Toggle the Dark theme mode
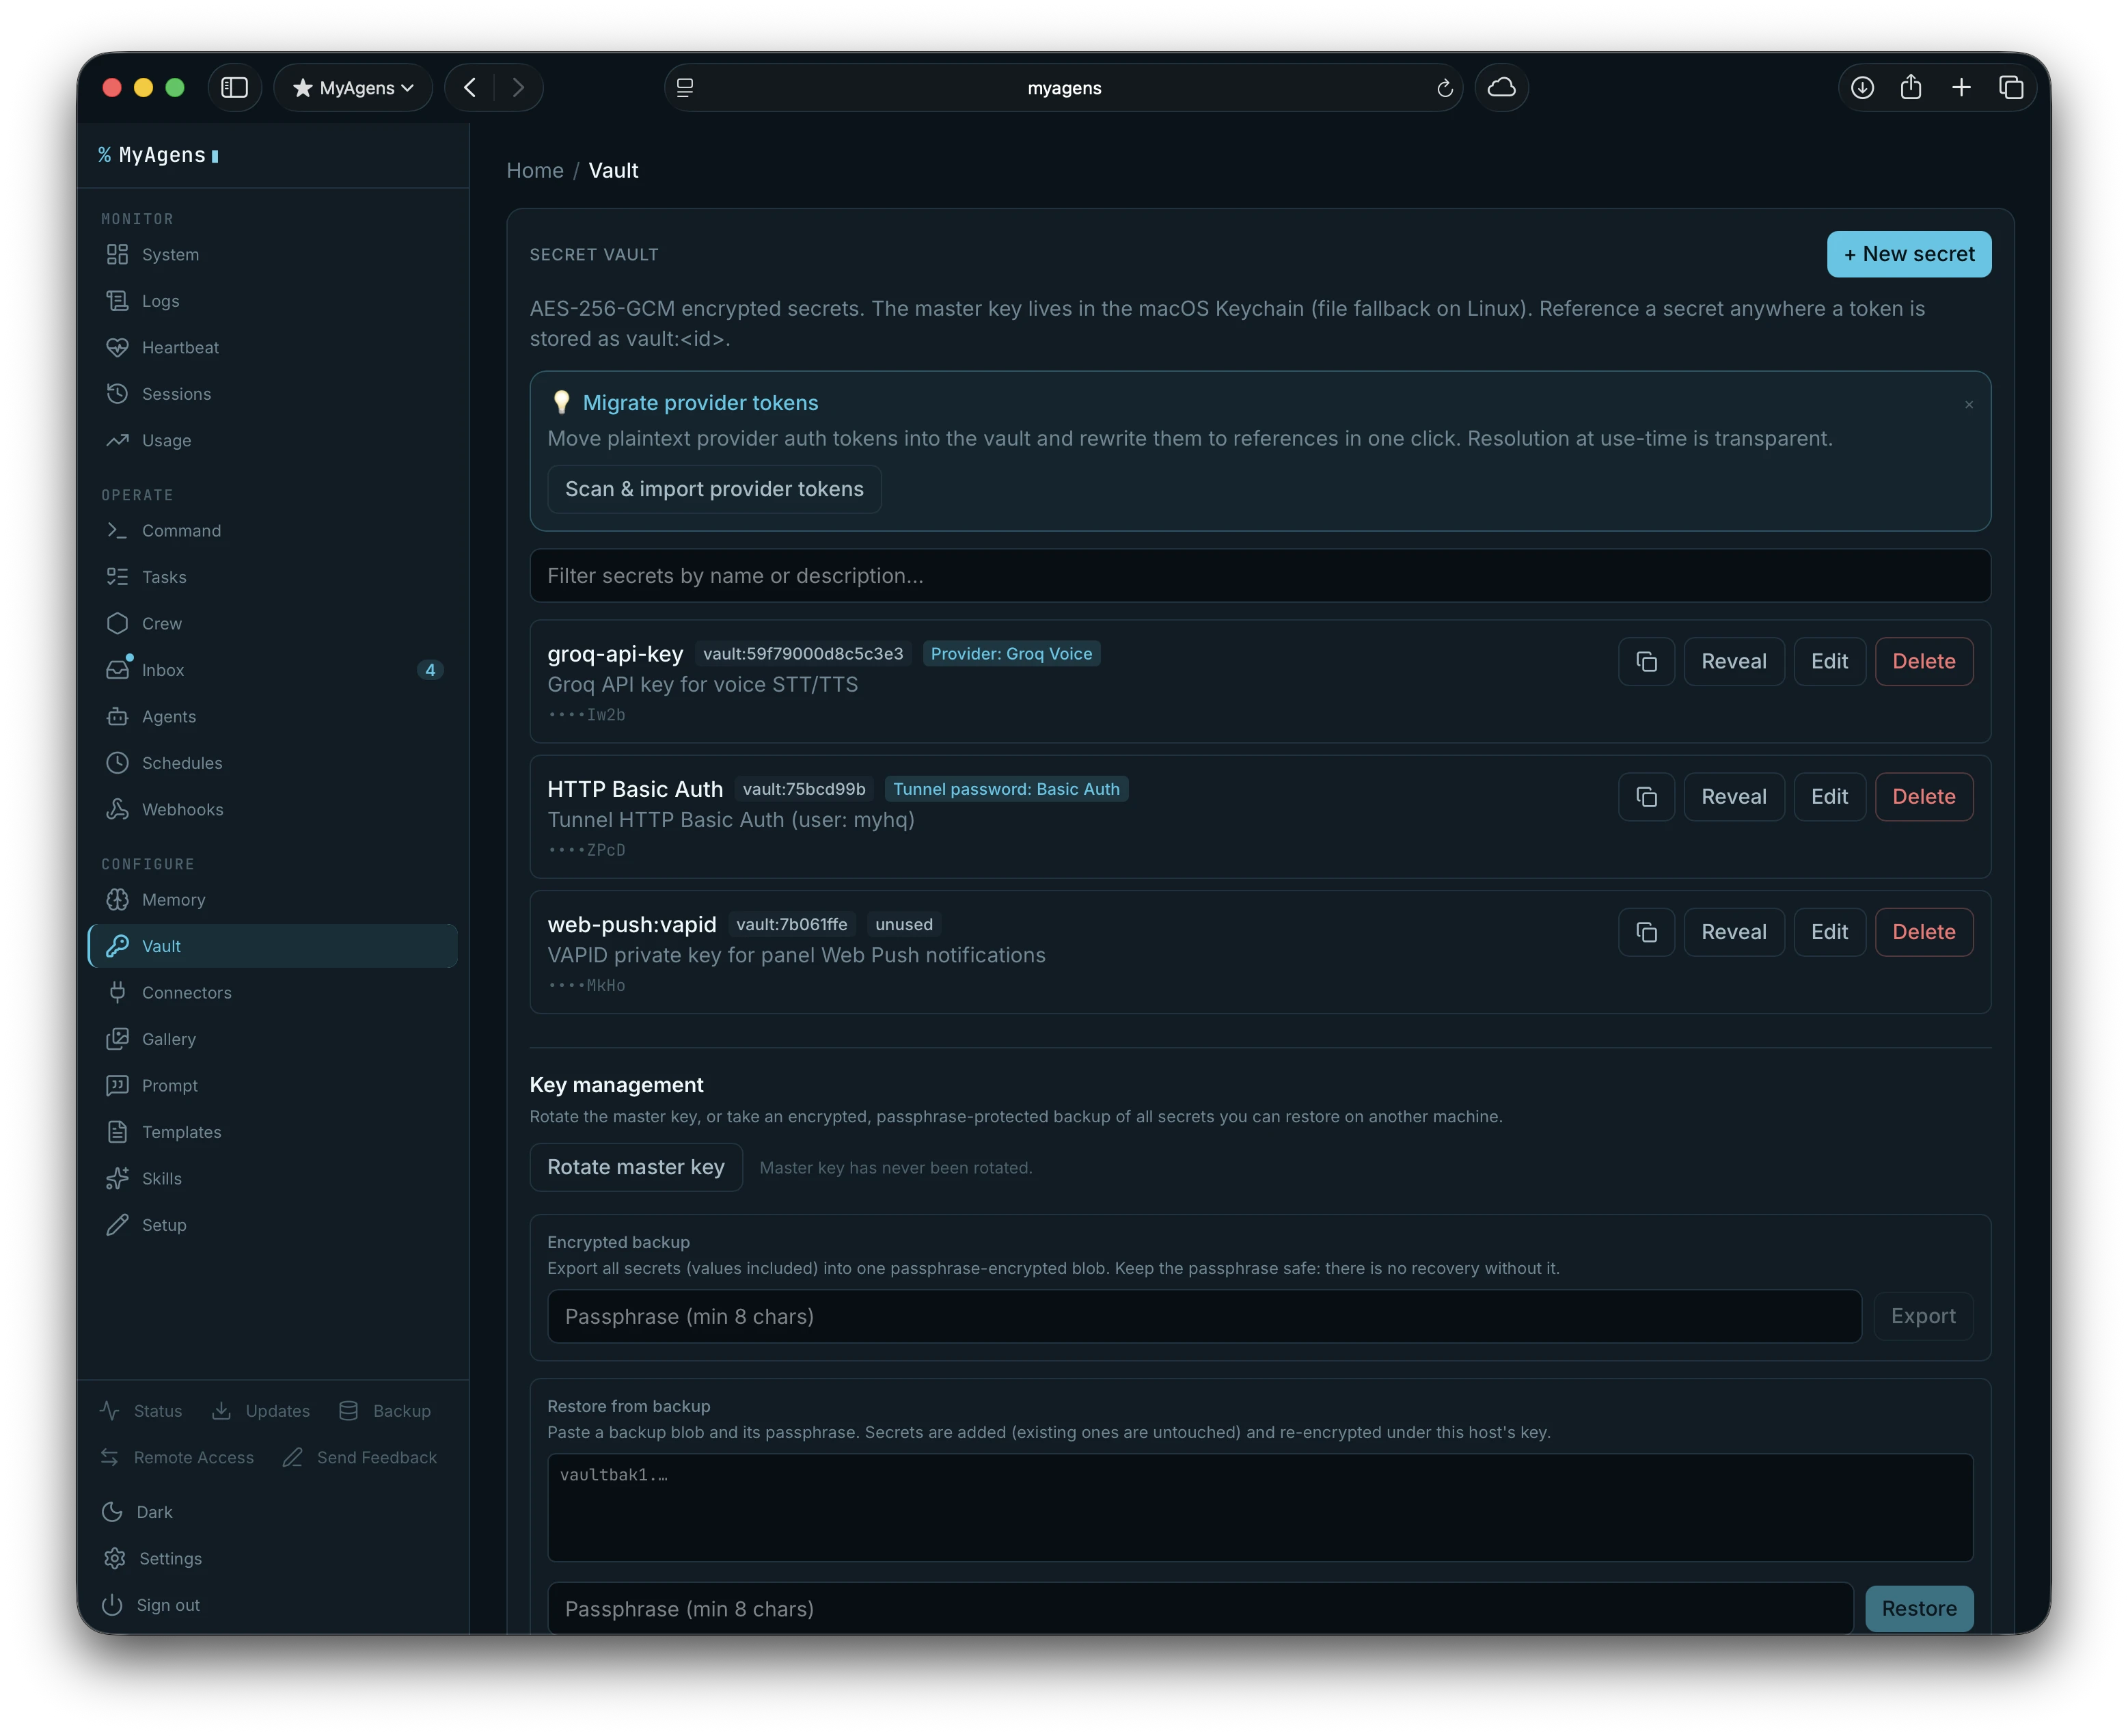 point(138,1512)
